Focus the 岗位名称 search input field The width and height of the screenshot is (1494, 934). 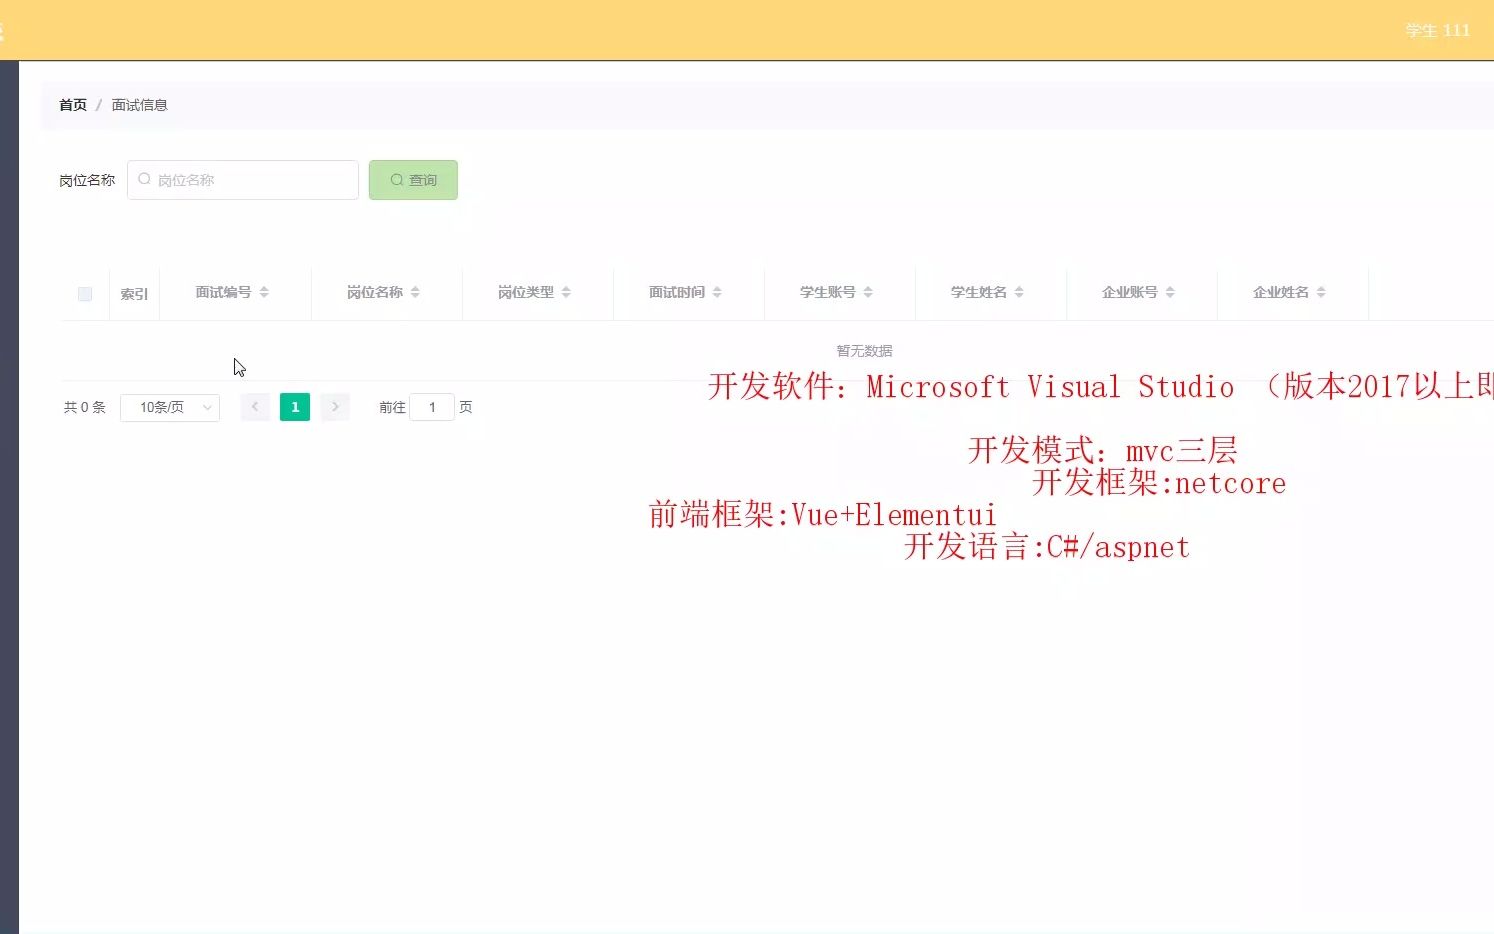(x=243, y=180)
